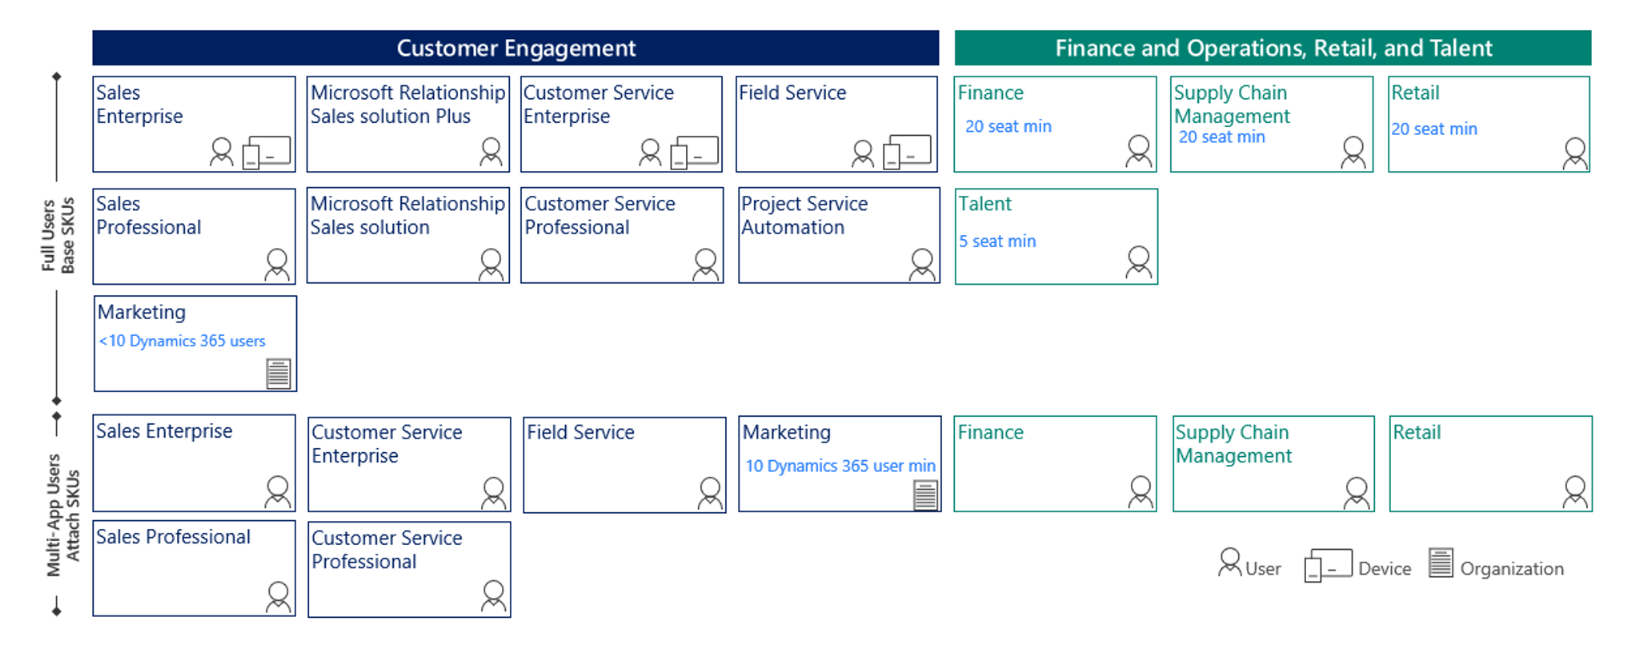Select "Supply Chain Management" title under Attach SKUs
This screenshot has height=646, width=1643.
pos(1234,444)
